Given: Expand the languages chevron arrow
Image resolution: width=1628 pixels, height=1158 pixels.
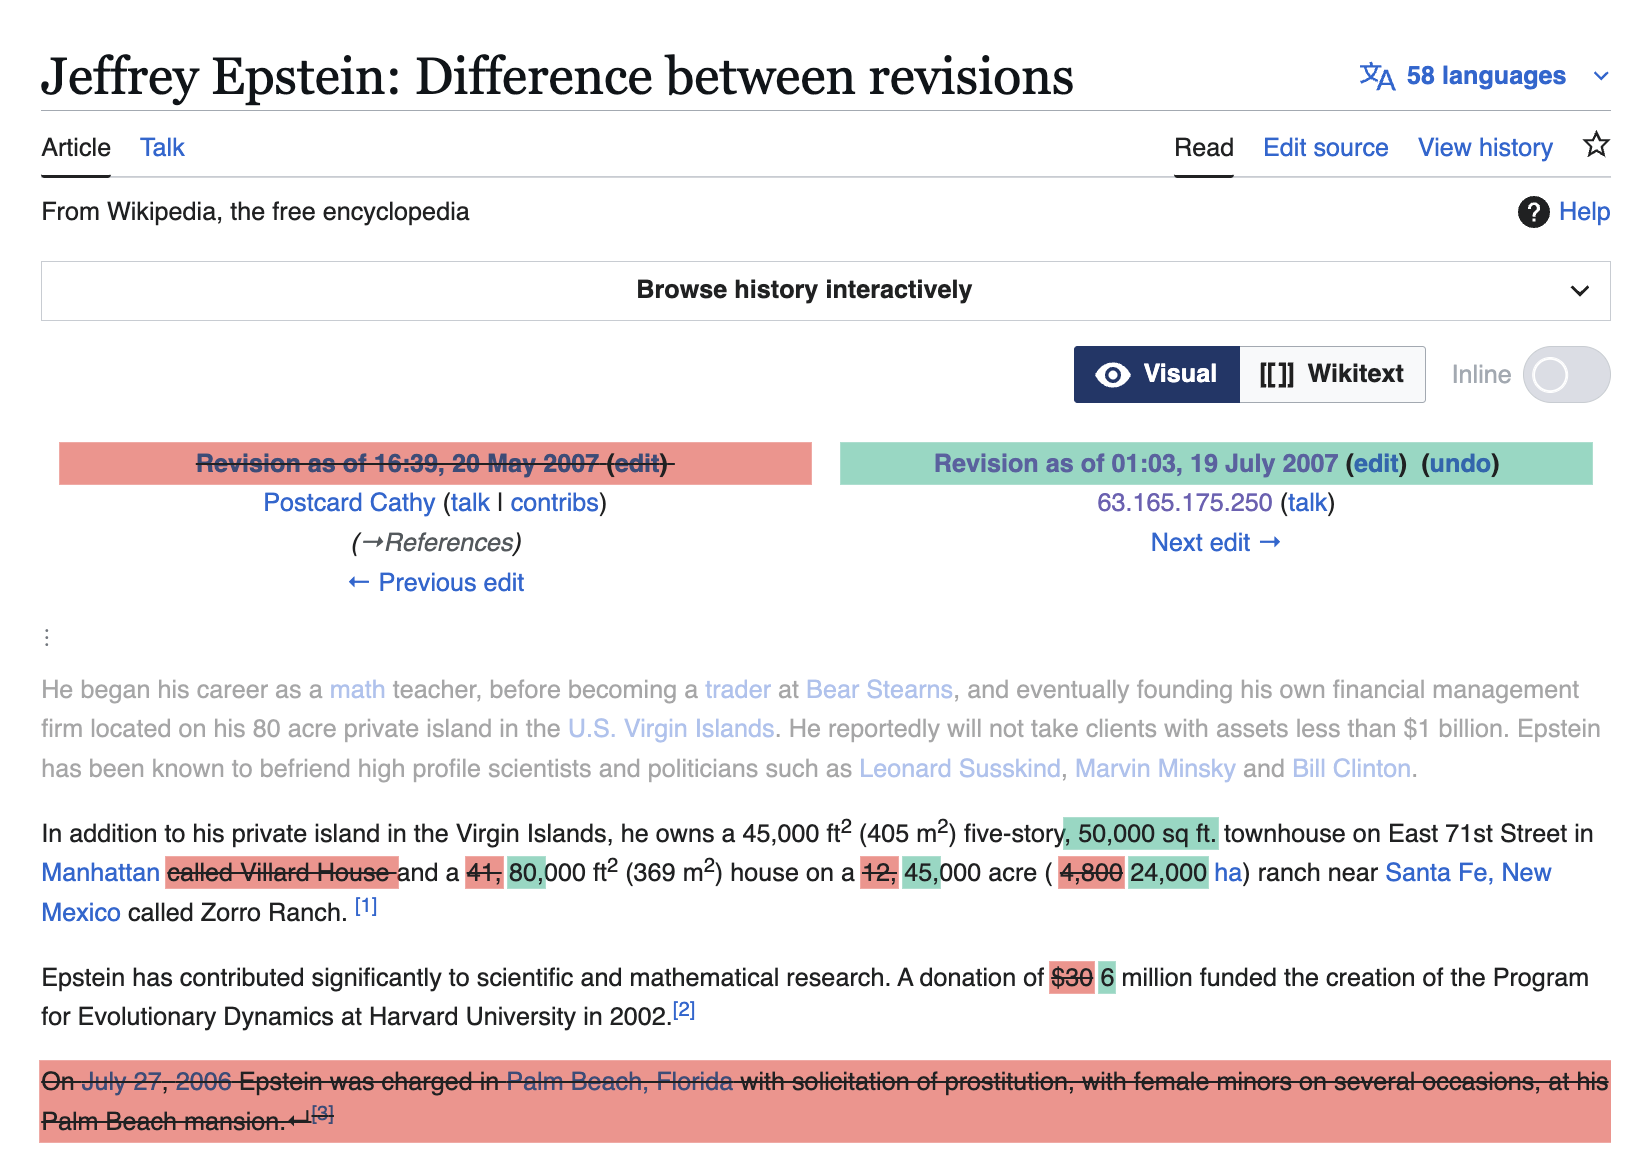Looking at the screenshot, I should pos(1600,77).
